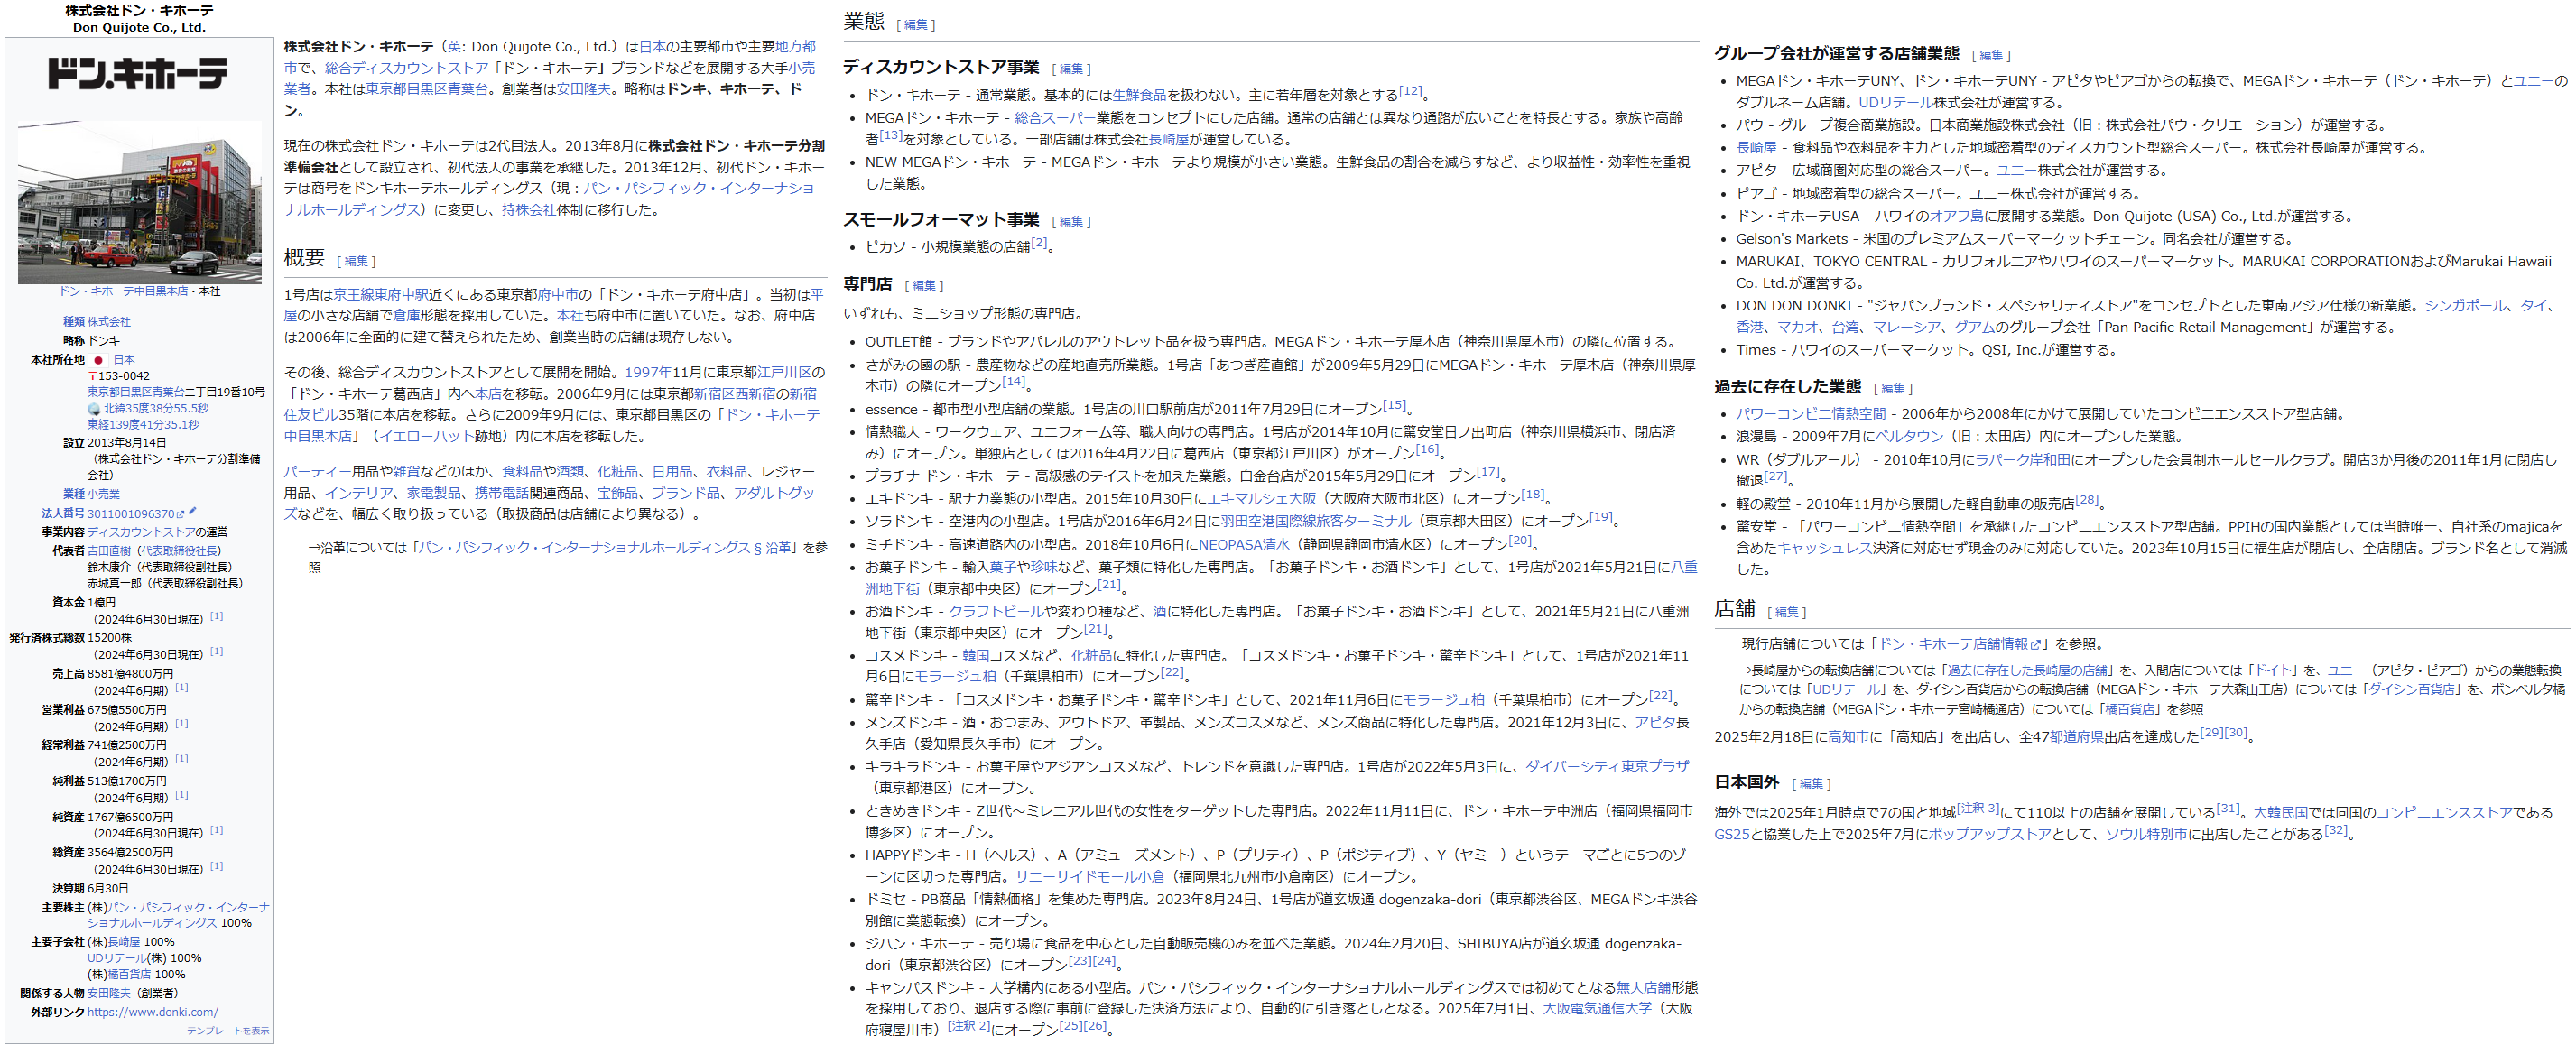The width and height of the screenshot is (2576, 1045).
Task: Open the NEOPASA清水 link
Action: tap(1244, 545)
